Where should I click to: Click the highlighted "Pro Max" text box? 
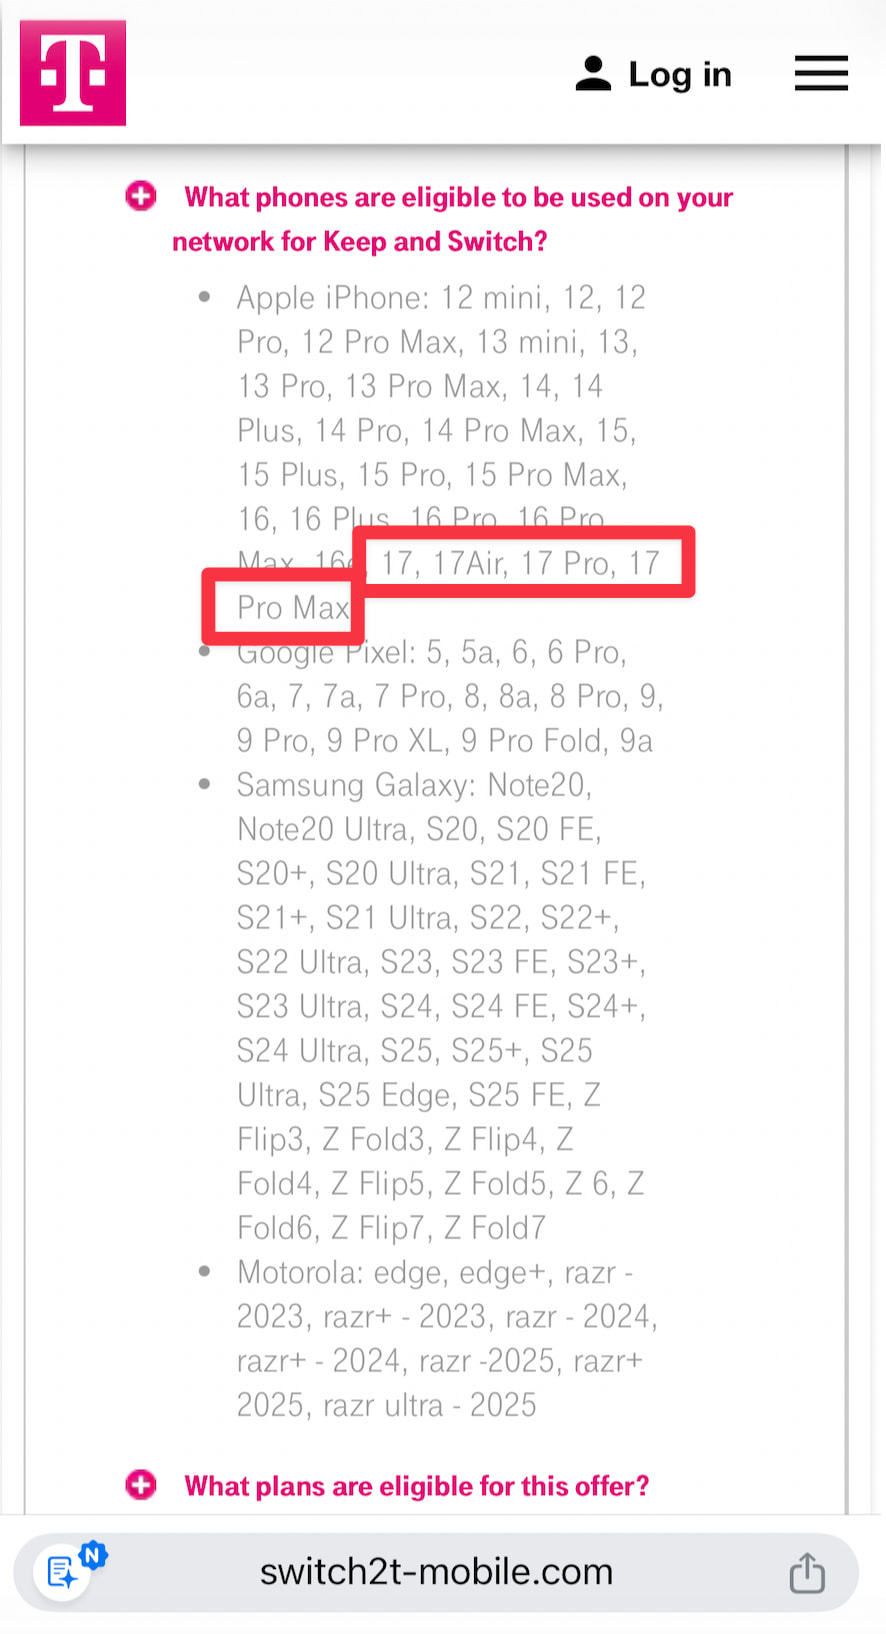click(293, 607)
